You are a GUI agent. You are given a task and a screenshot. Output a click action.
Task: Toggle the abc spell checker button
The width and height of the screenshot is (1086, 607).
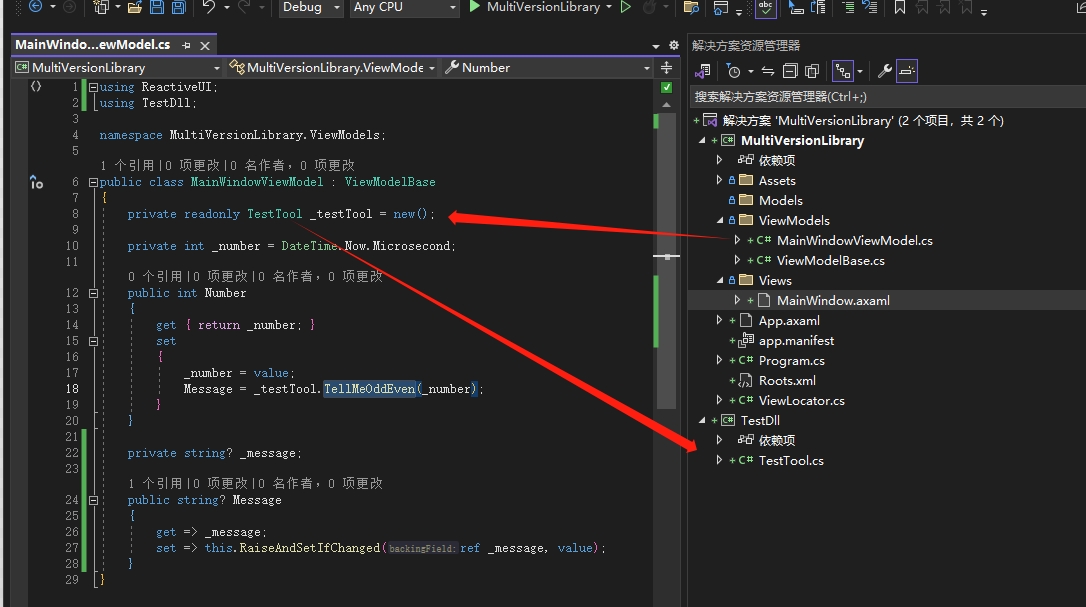pyautogui.click(x=765, y=8)
